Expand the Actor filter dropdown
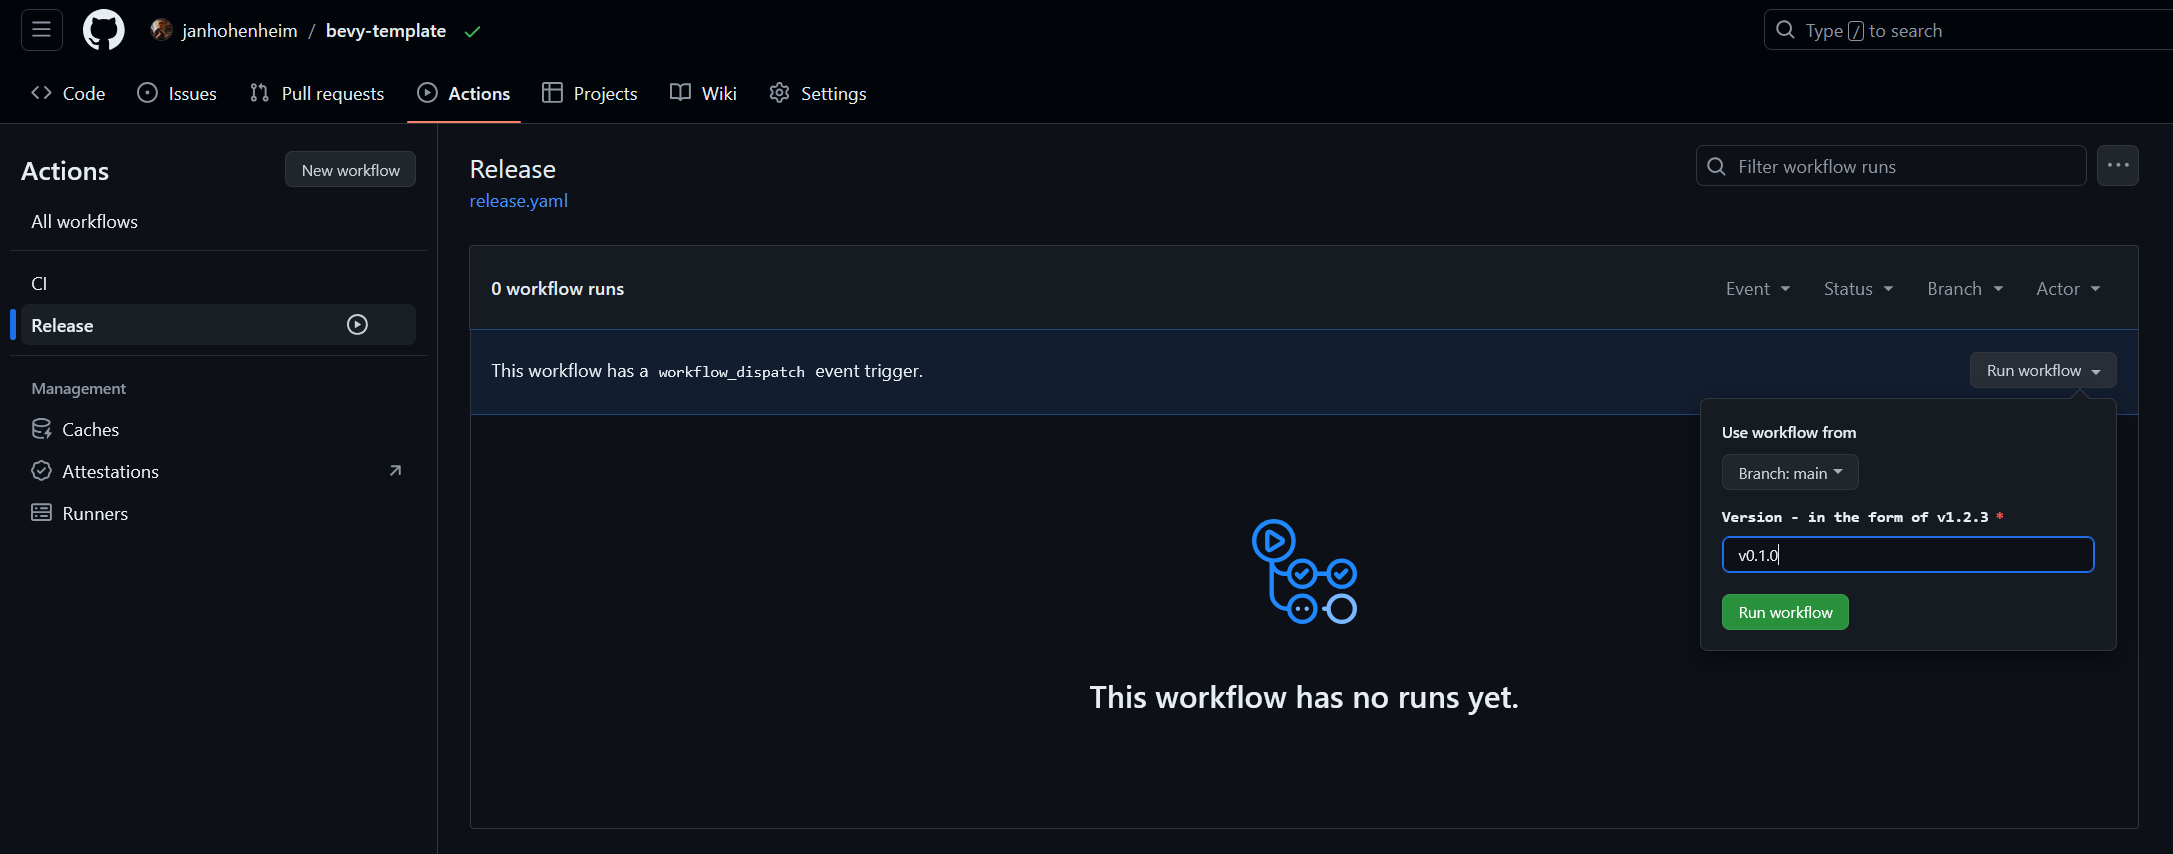The width and height of the screenshot is (2173, 854). coord(2067,289)
